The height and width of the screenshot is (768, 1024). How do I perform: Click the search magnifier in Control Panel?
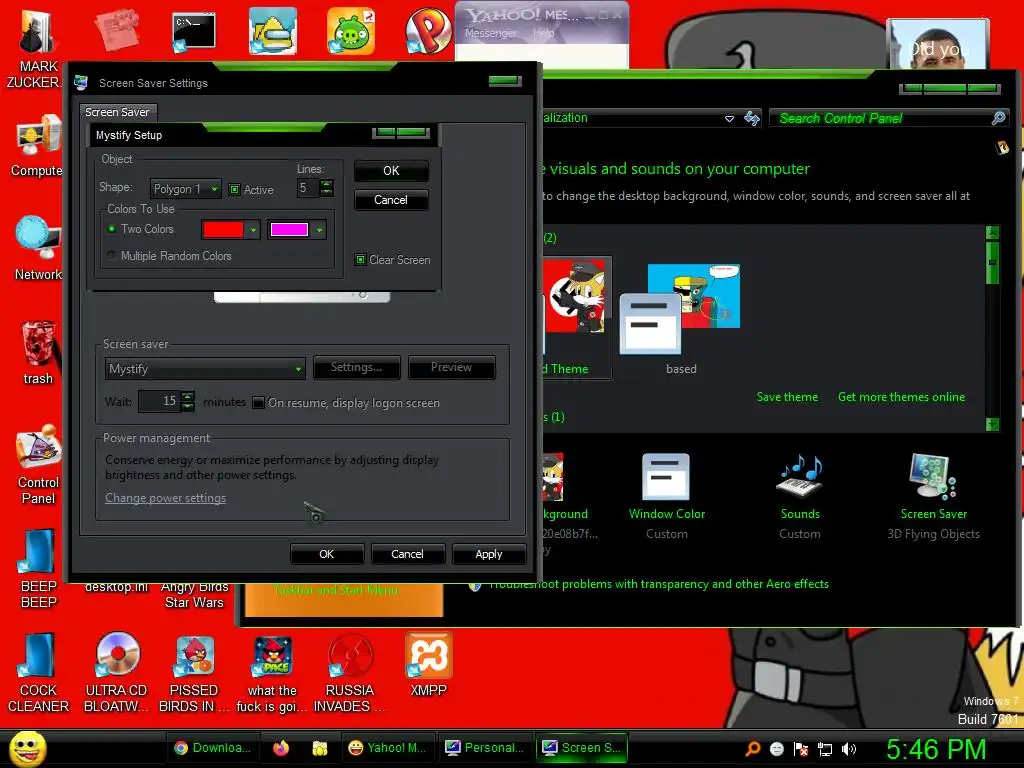tap(998, 118)
